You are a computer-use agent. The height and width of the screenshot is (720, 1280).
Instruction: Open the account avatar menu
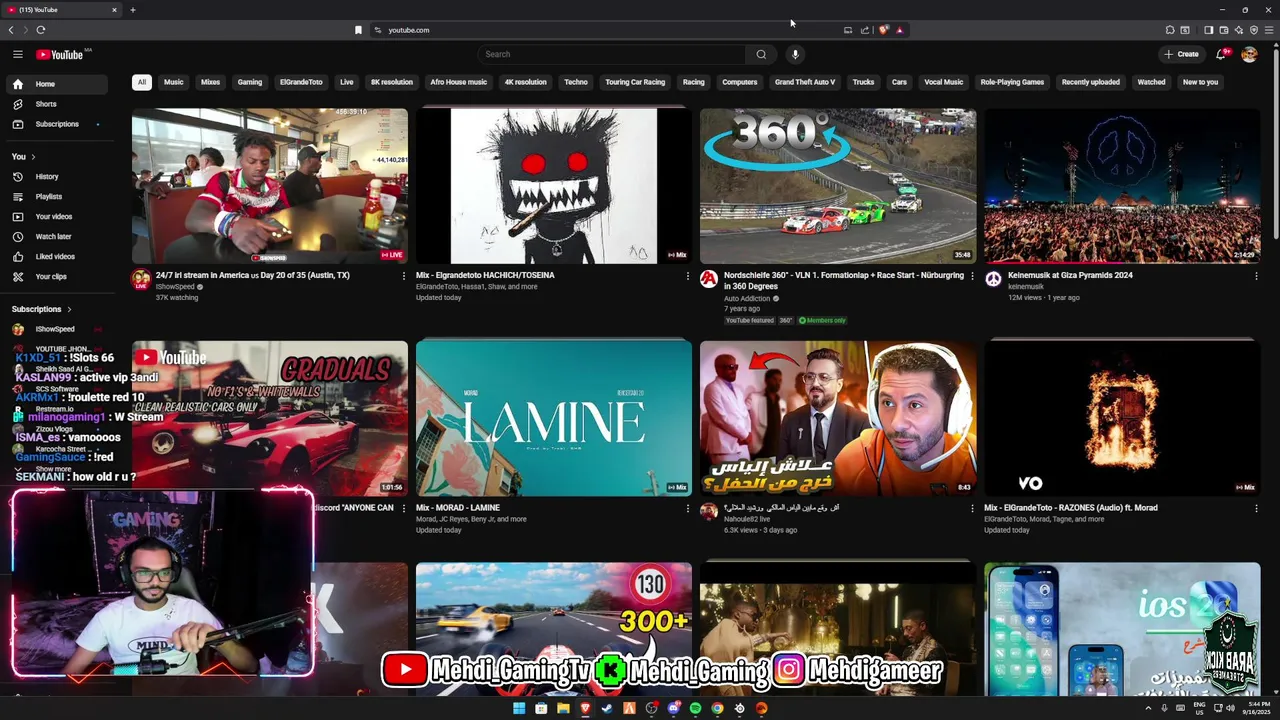pyautogui.click(x=1249, y=54)
